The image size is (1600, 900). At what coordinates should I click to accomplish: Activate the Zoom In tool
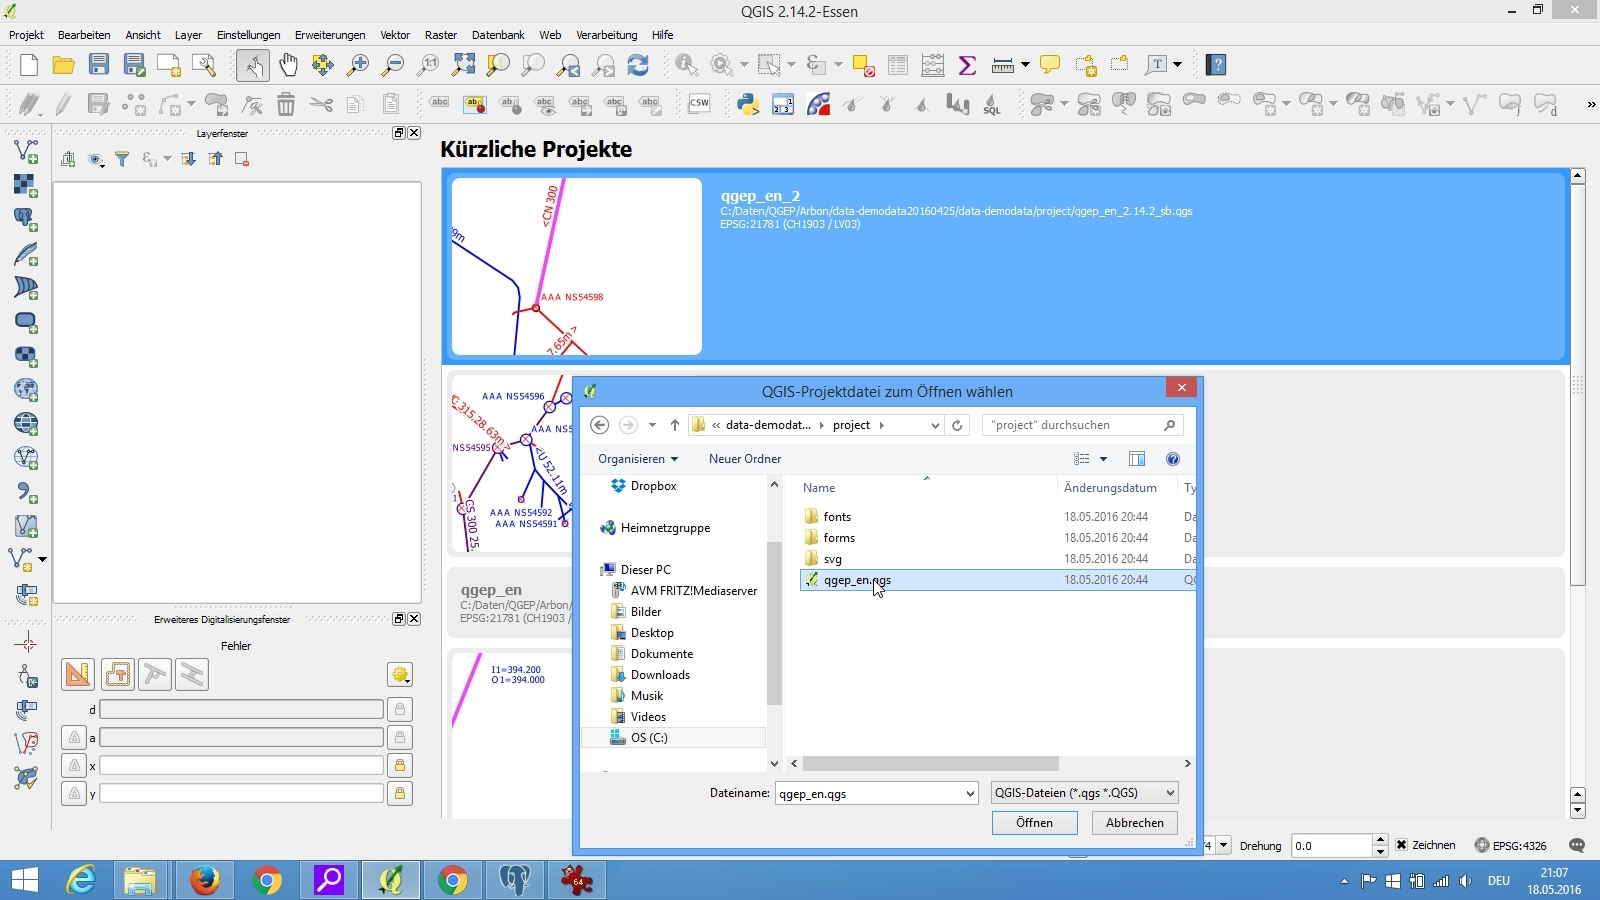[358, 65]
